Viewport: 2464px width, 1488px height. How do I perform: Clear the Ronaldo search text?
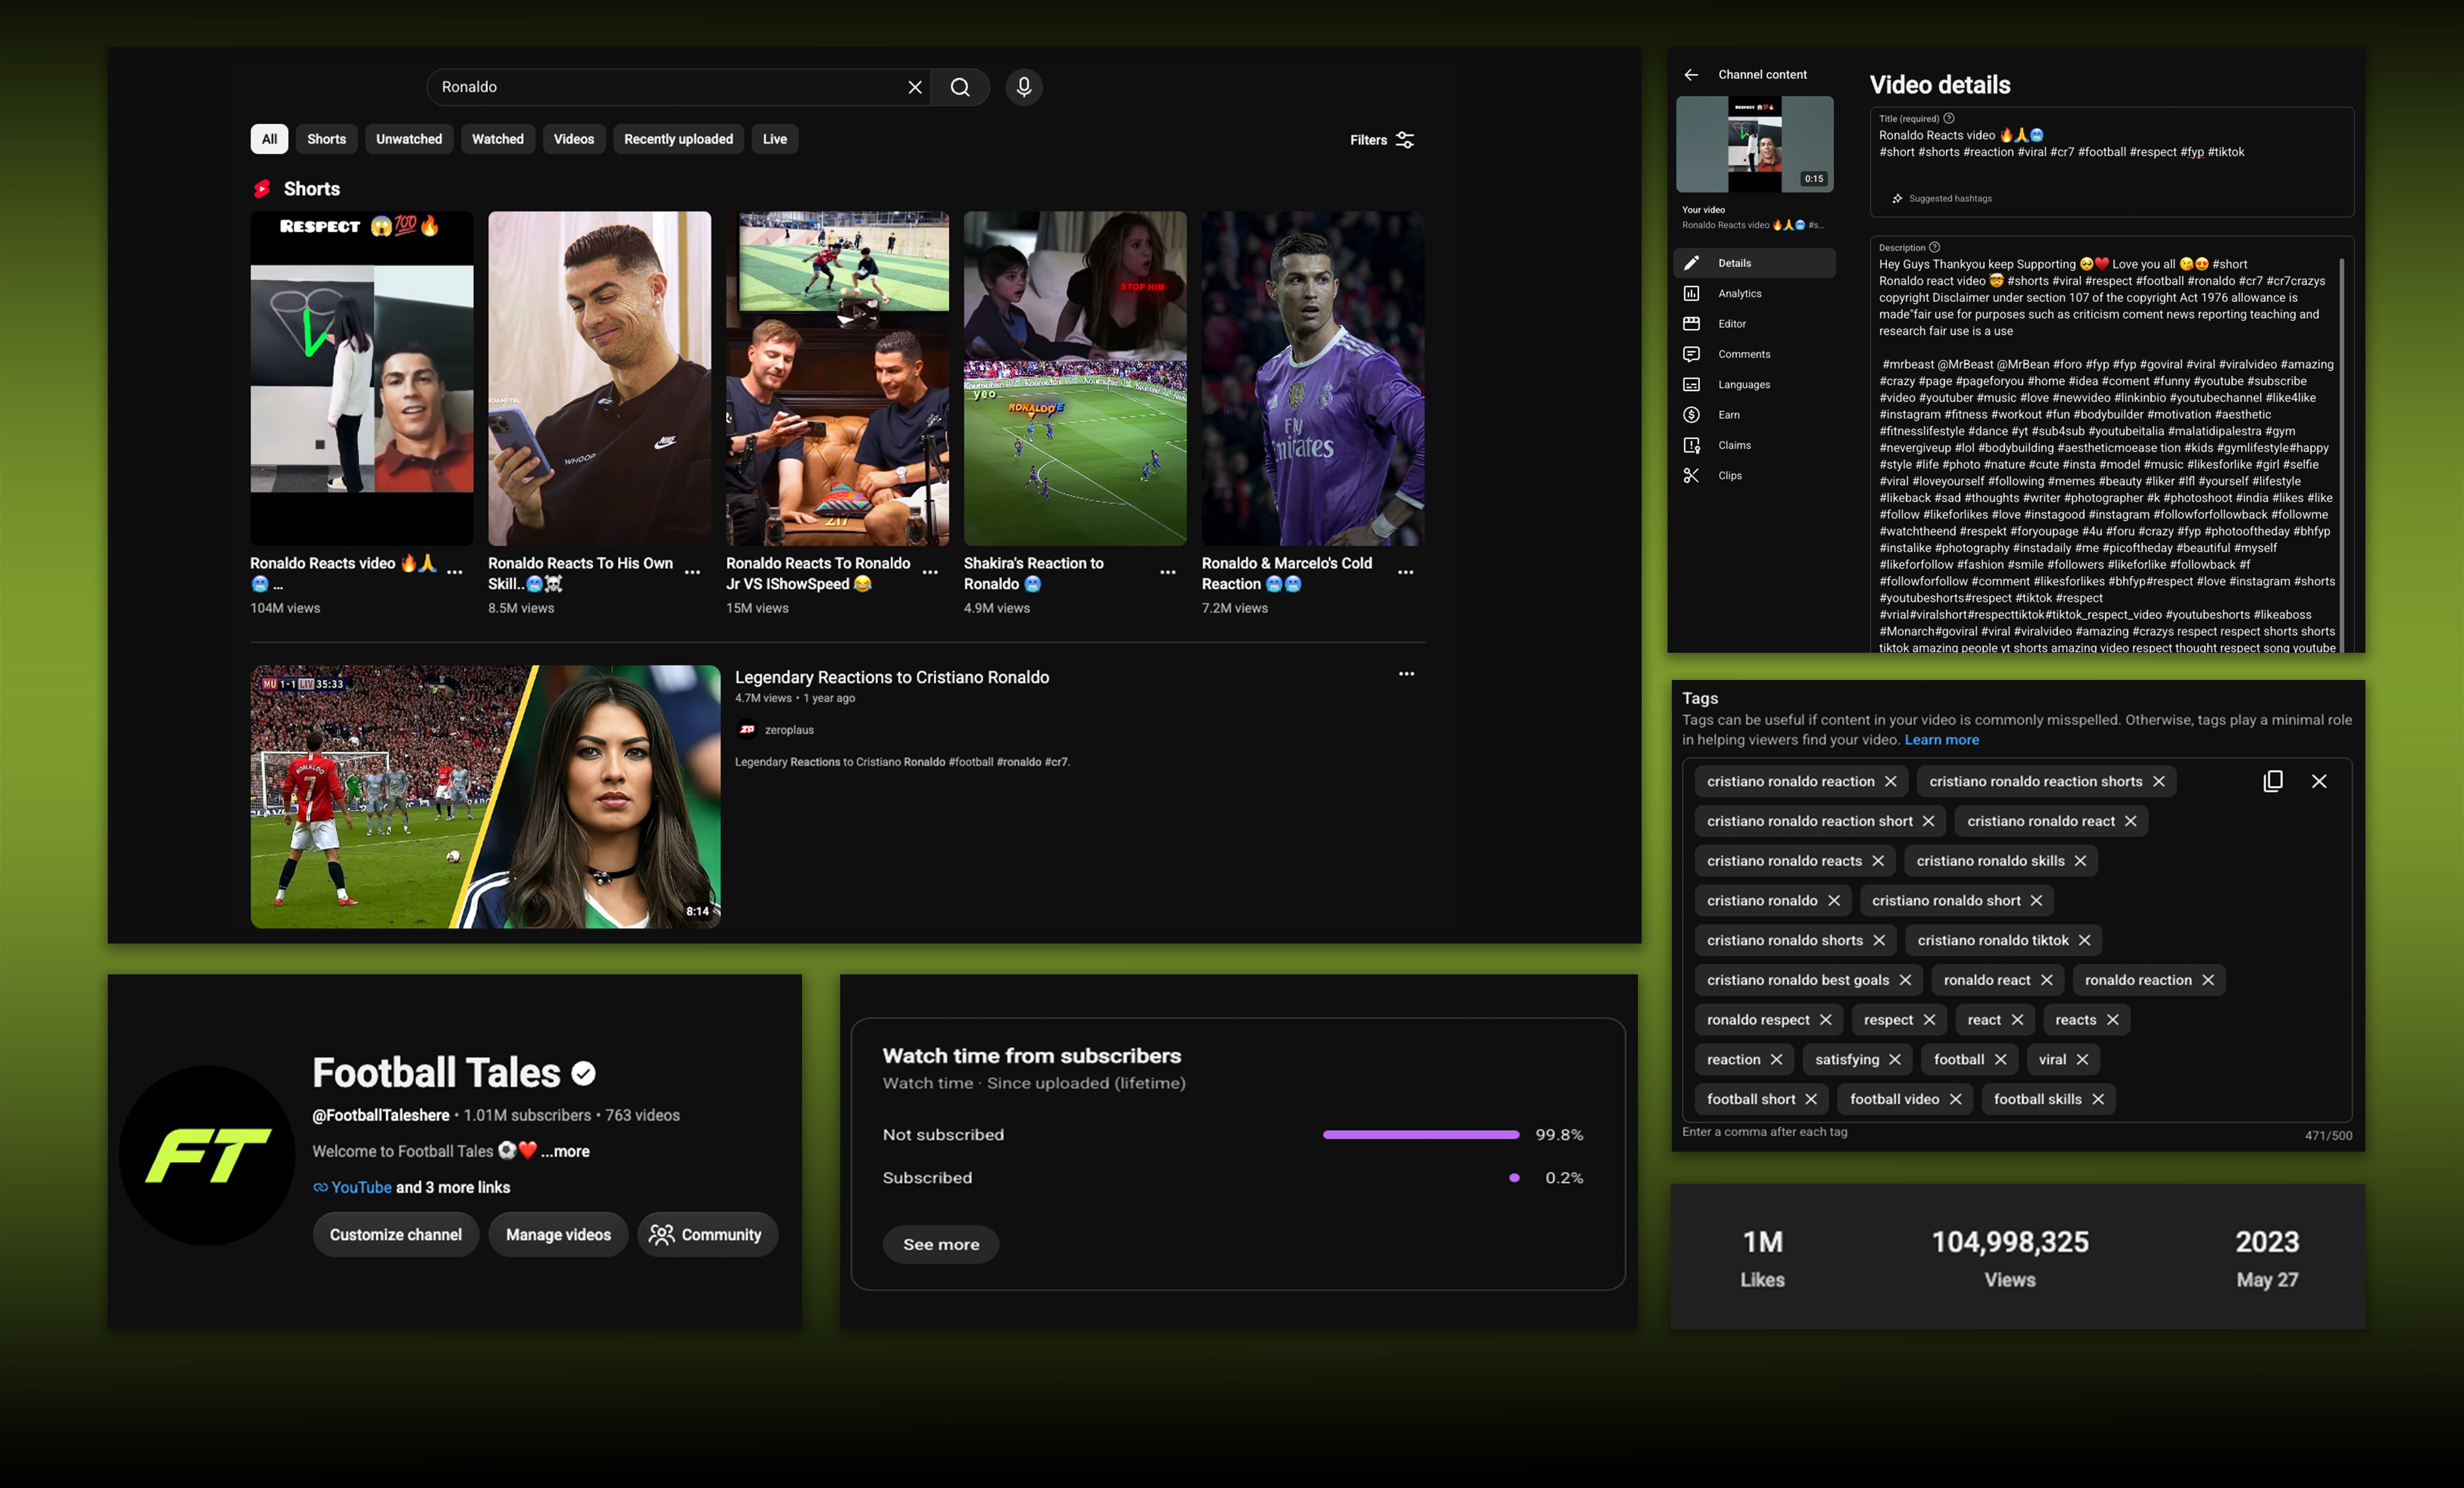click(x=914, y=87)
